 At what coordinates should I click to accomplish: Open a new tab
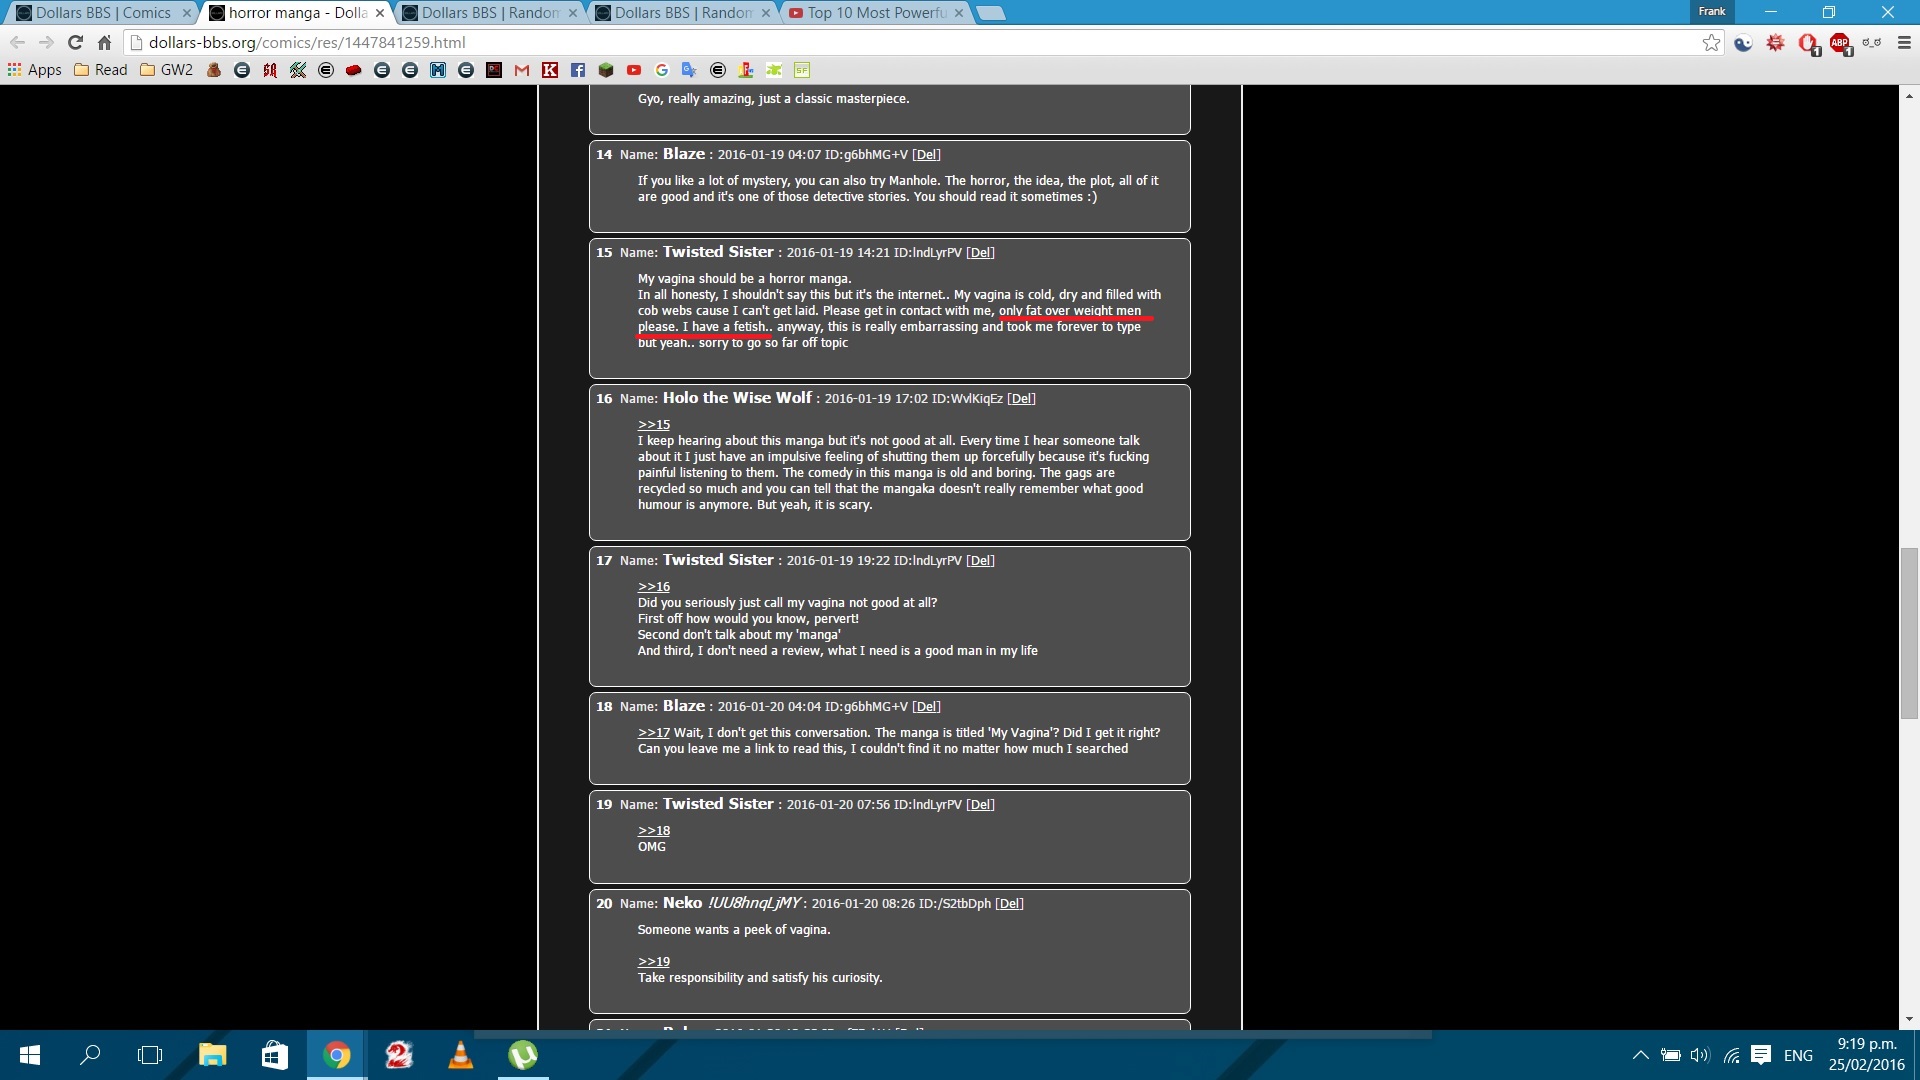coord(990,13)
